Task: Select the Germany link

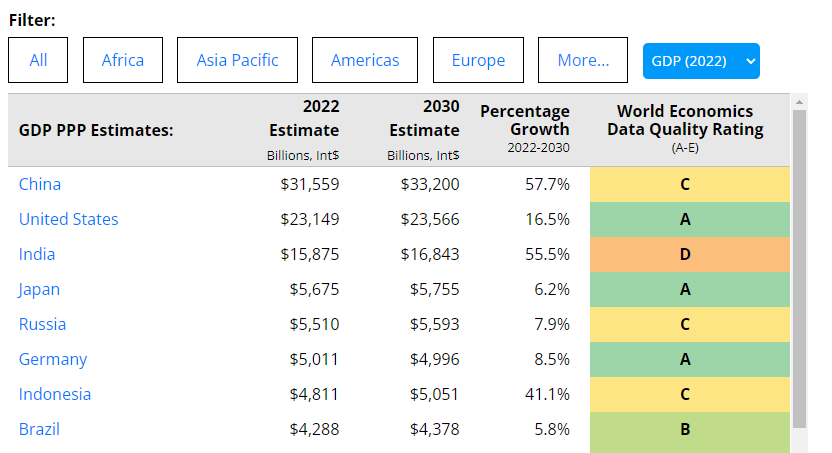Action: click(x=53, y=359)
